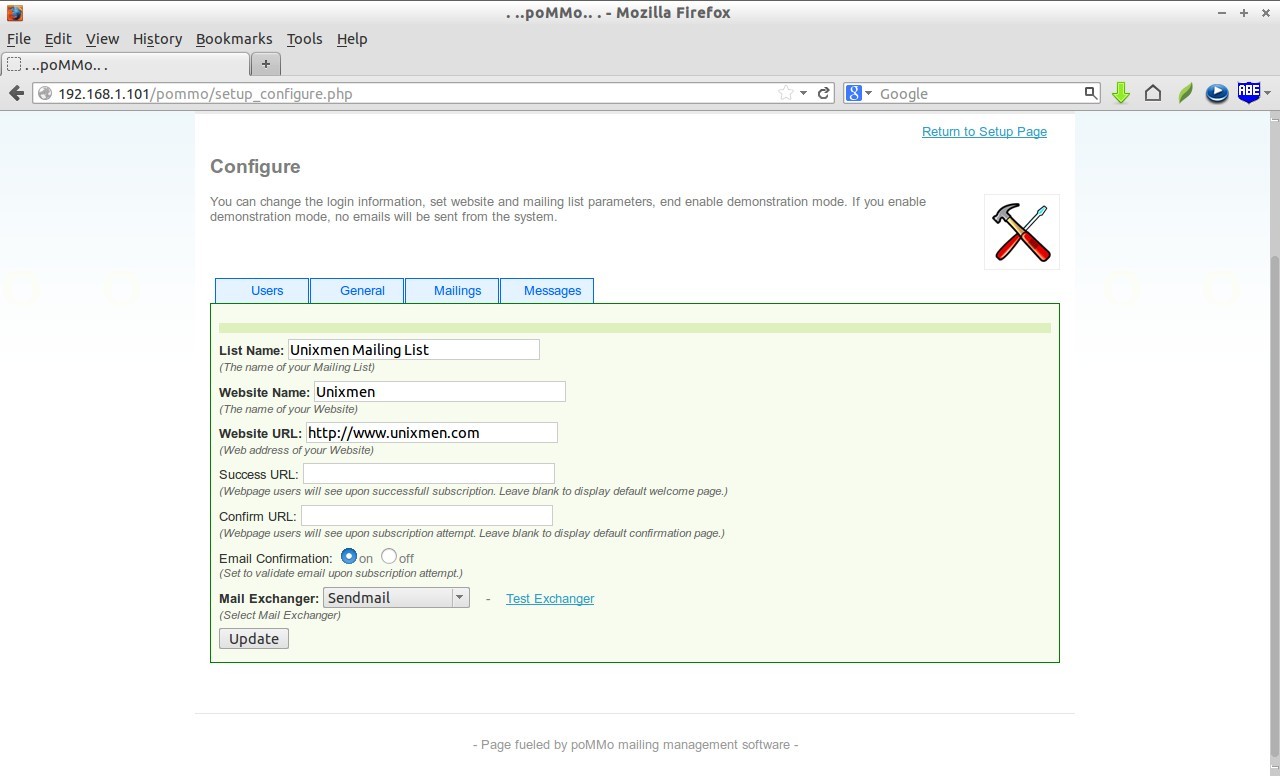Open the View menu
Image resolution: width=1280 pixels, height=776 pixels.
[x=102, y=39]
